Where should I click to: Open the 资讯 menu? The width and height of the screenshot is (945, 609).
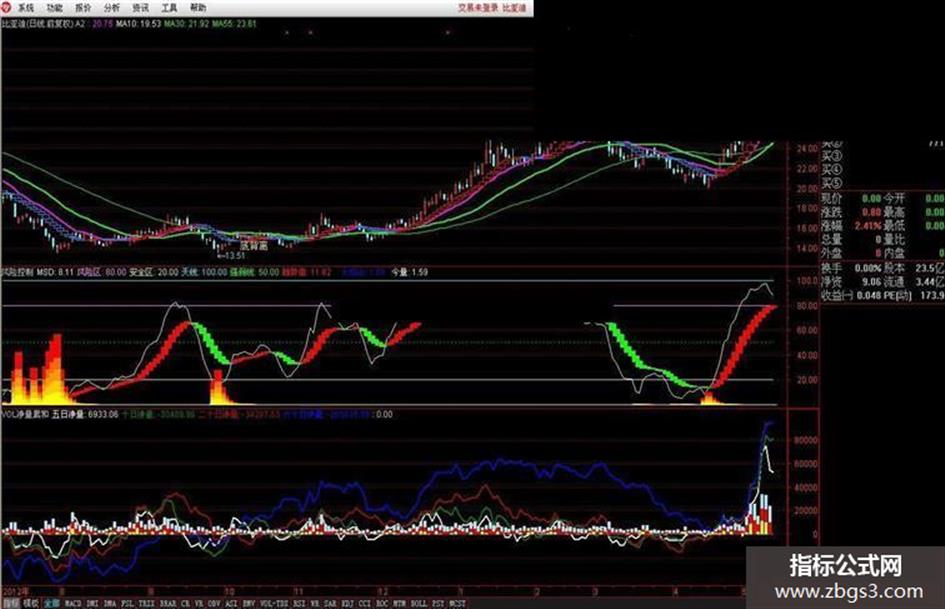[140, 8]
